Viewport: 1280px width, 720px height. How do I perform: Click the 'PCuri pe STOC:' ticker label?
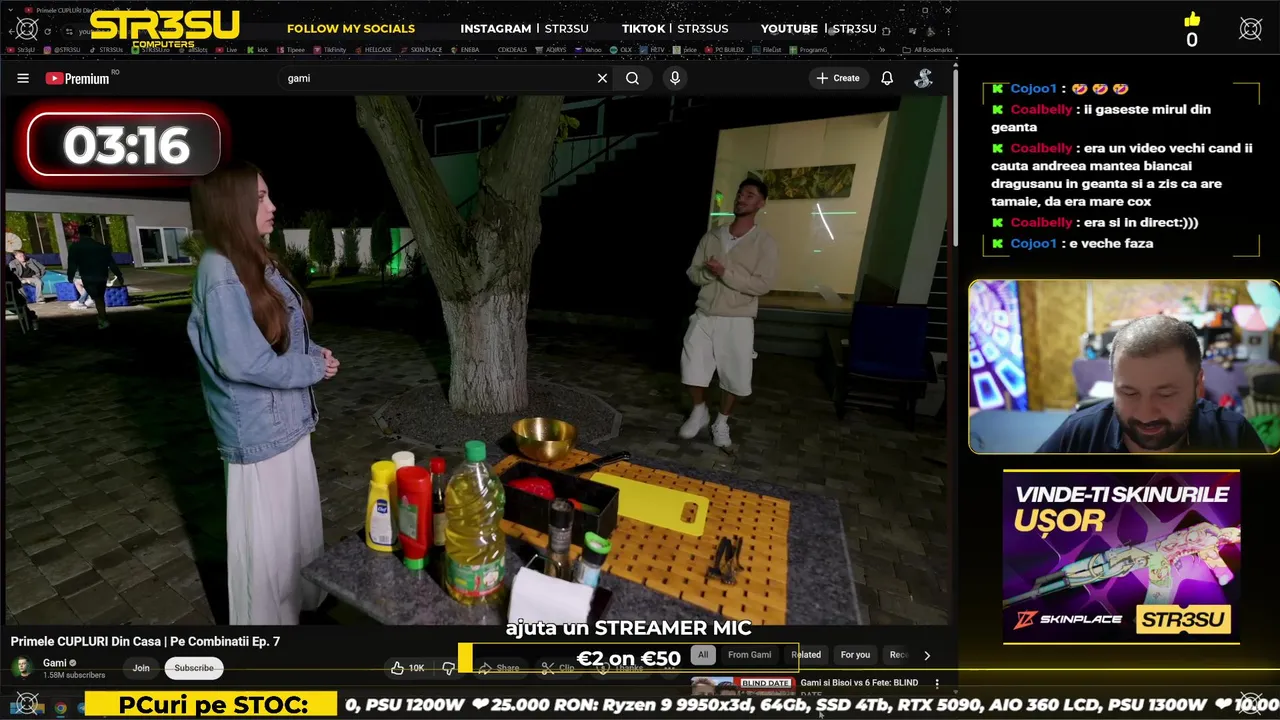pos(212,705)
